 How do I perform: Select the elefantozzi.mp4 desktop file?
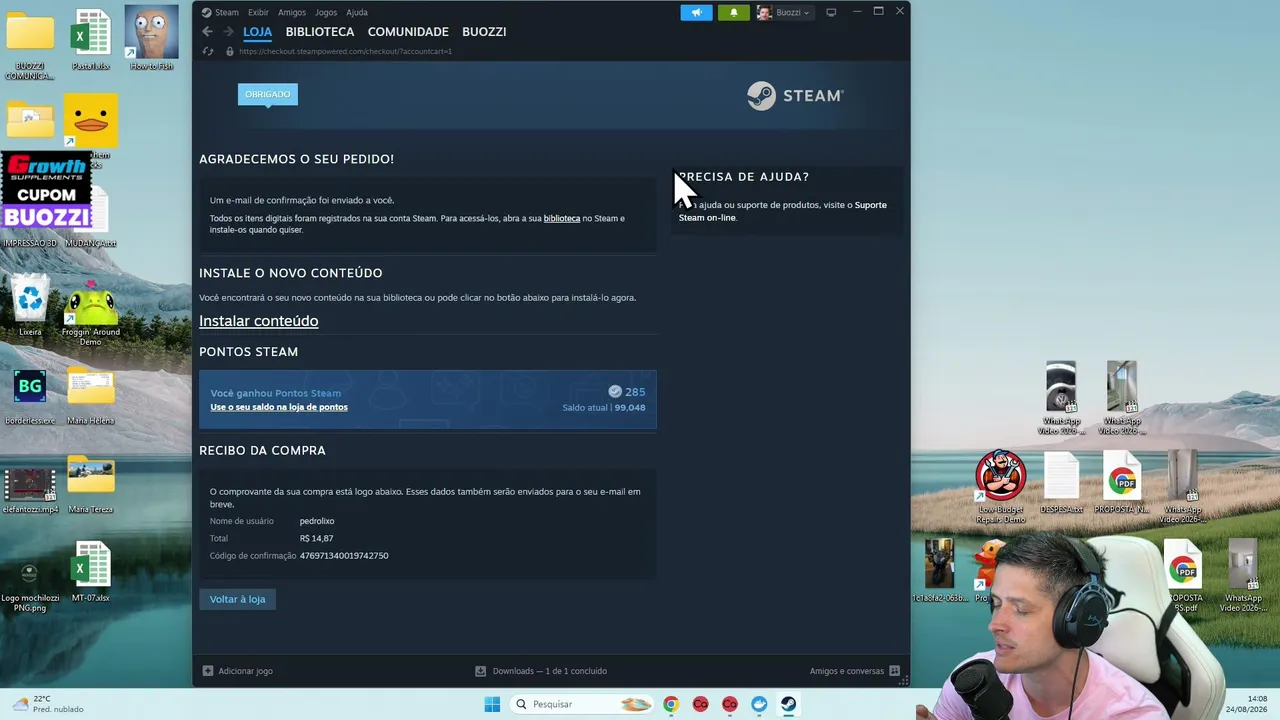click(30, 487)
